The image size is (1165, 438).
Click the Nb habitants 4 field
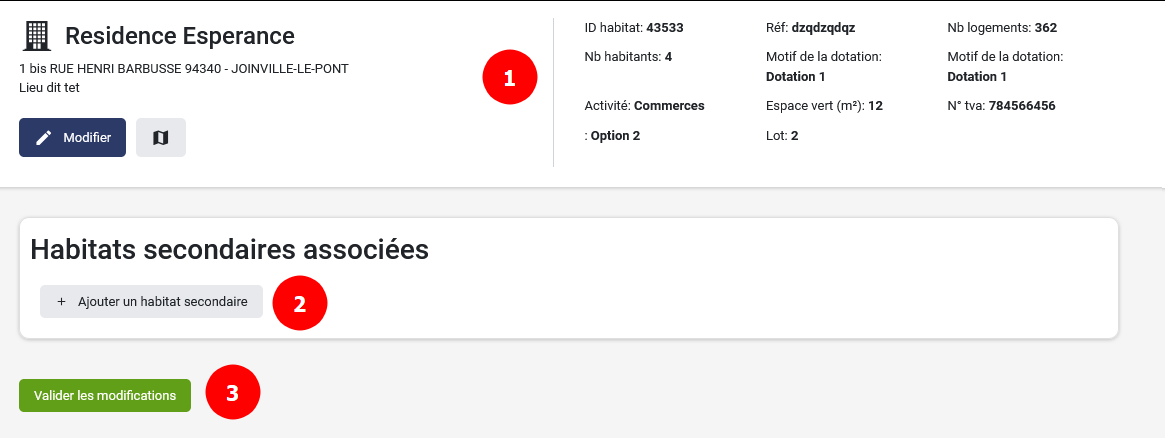click(x=628, y=56)
